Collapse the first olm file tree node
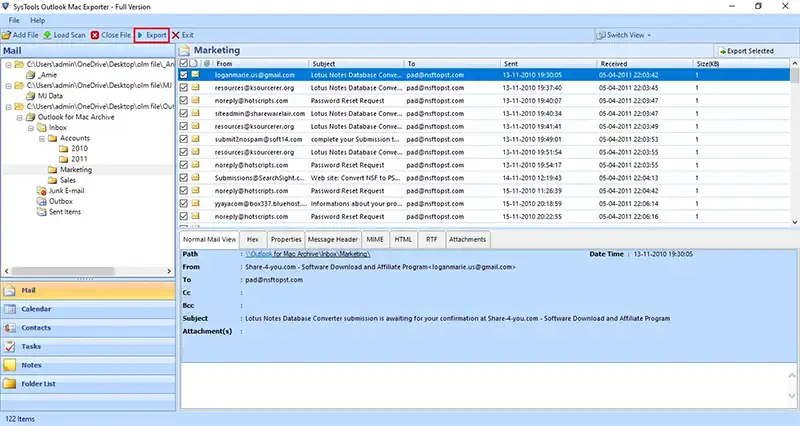Image resolution: width=800 pixels, height=426 pixels. 8,65
